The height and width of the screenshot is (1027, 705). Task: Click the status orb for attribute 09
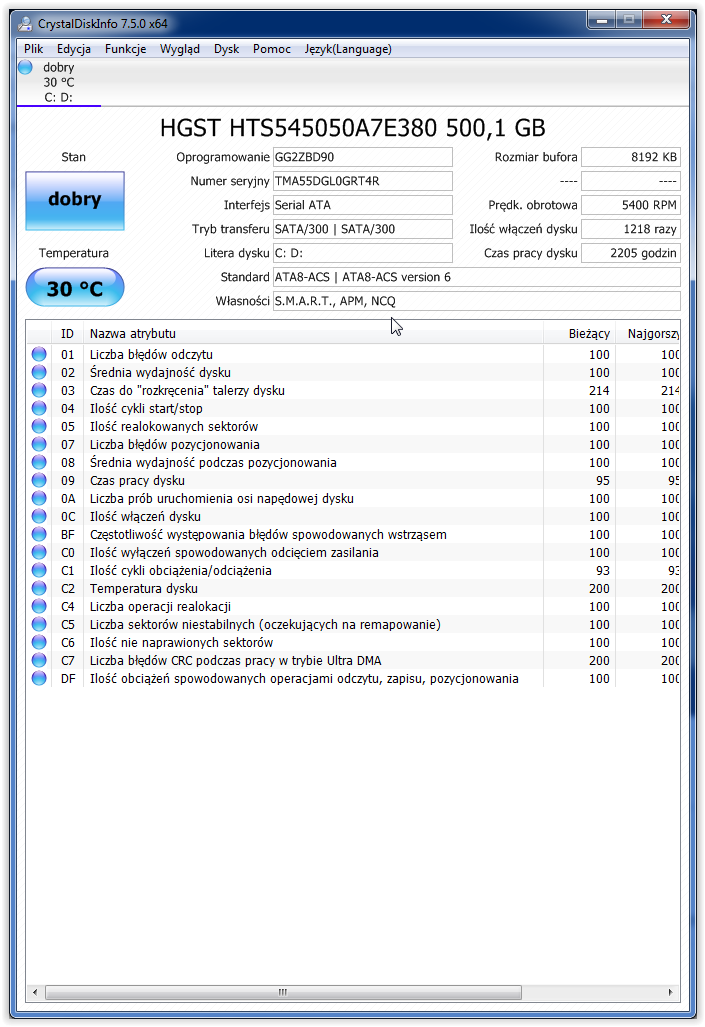[39, 480]
